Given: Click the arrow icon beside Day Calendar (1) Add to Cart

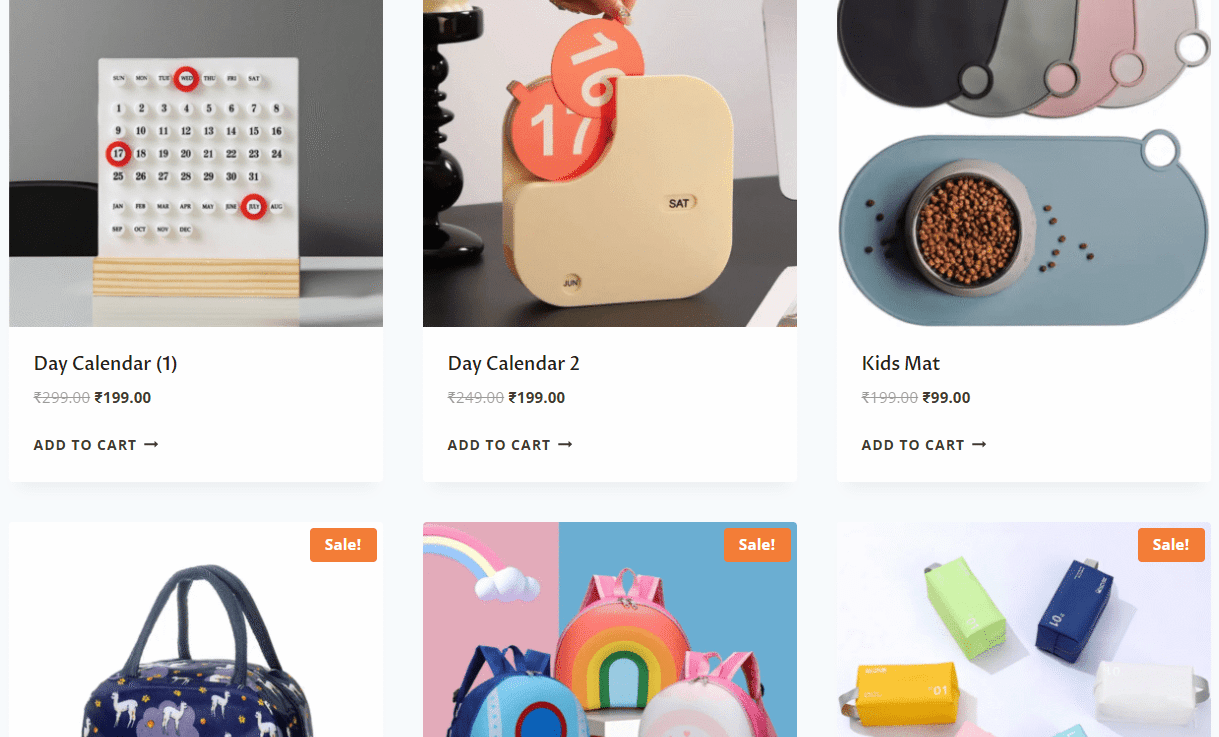Looking at the screenshot, I should click(151, 445).
